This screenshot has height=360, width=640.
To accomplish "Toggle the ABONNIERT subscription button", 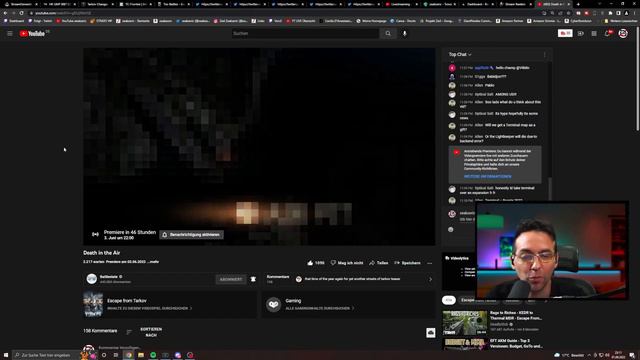I will (x=231, y=279).
